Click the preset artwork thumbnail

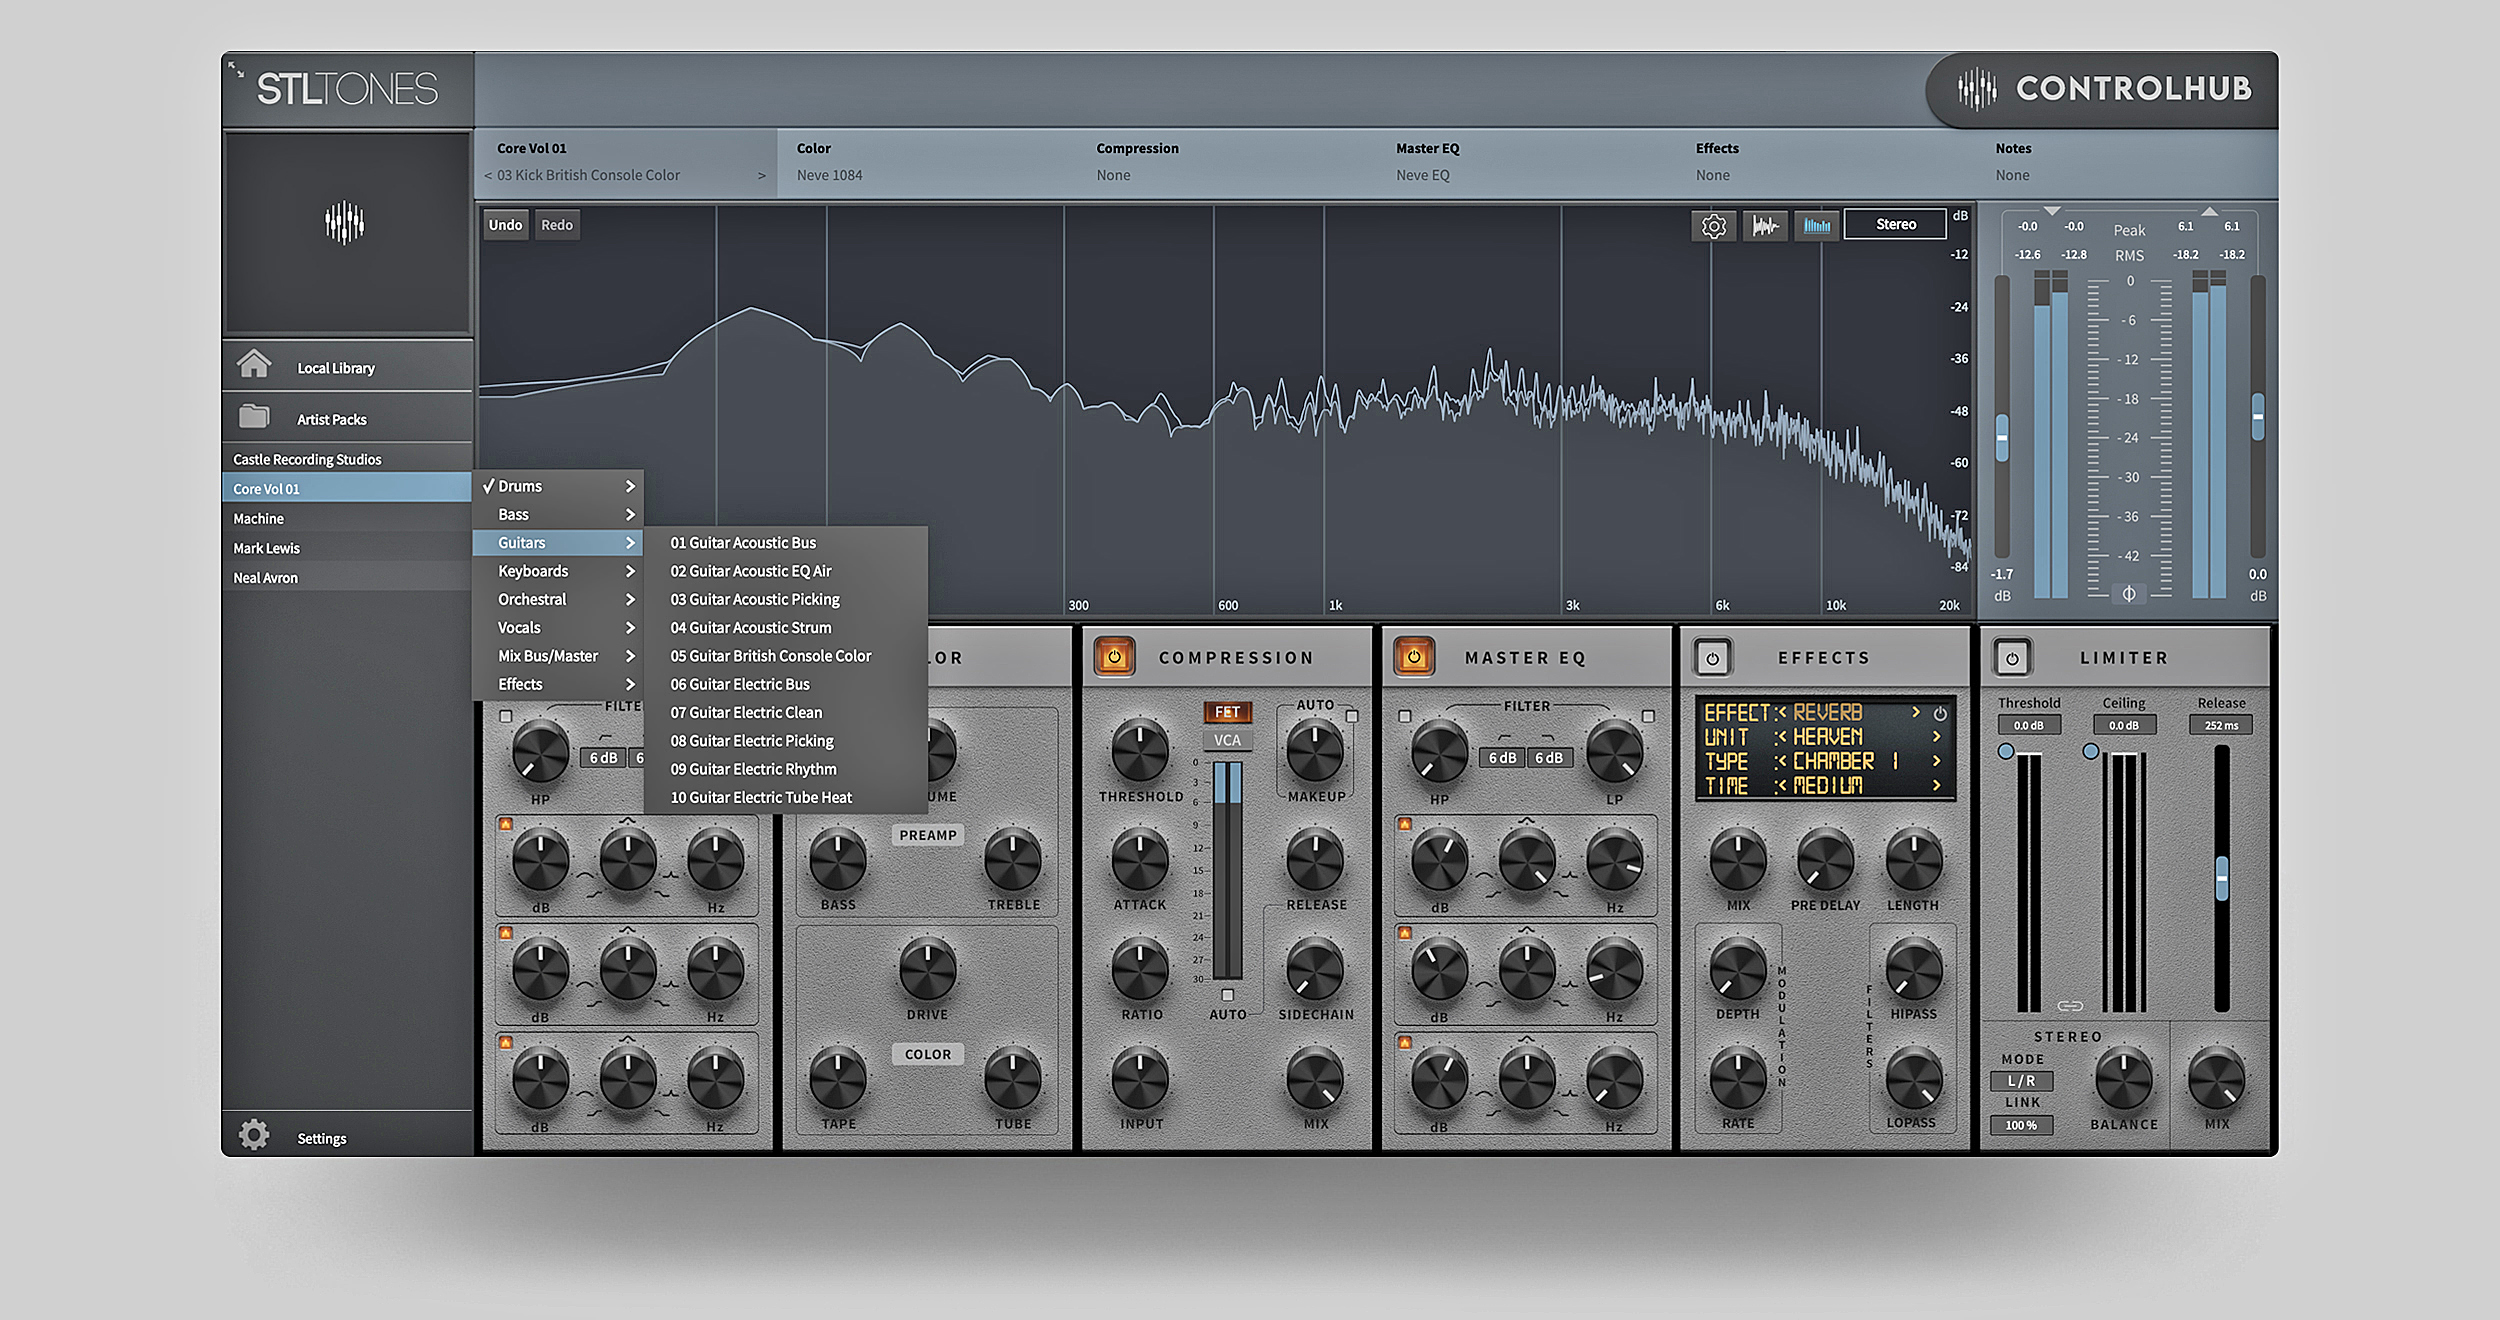346,232
